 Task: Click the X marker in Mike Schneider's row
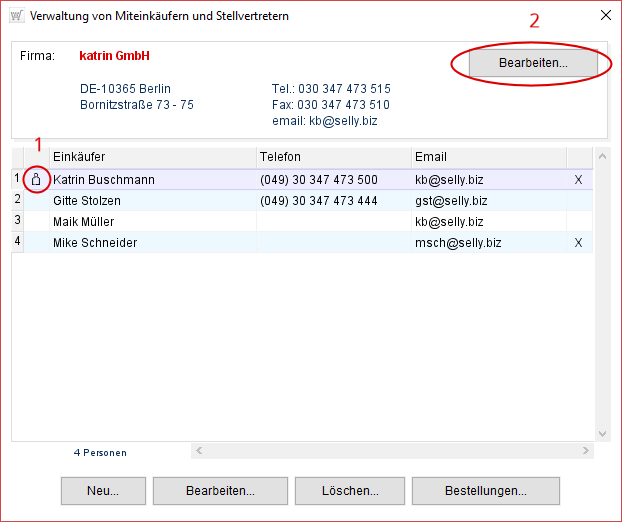(578, 243)
